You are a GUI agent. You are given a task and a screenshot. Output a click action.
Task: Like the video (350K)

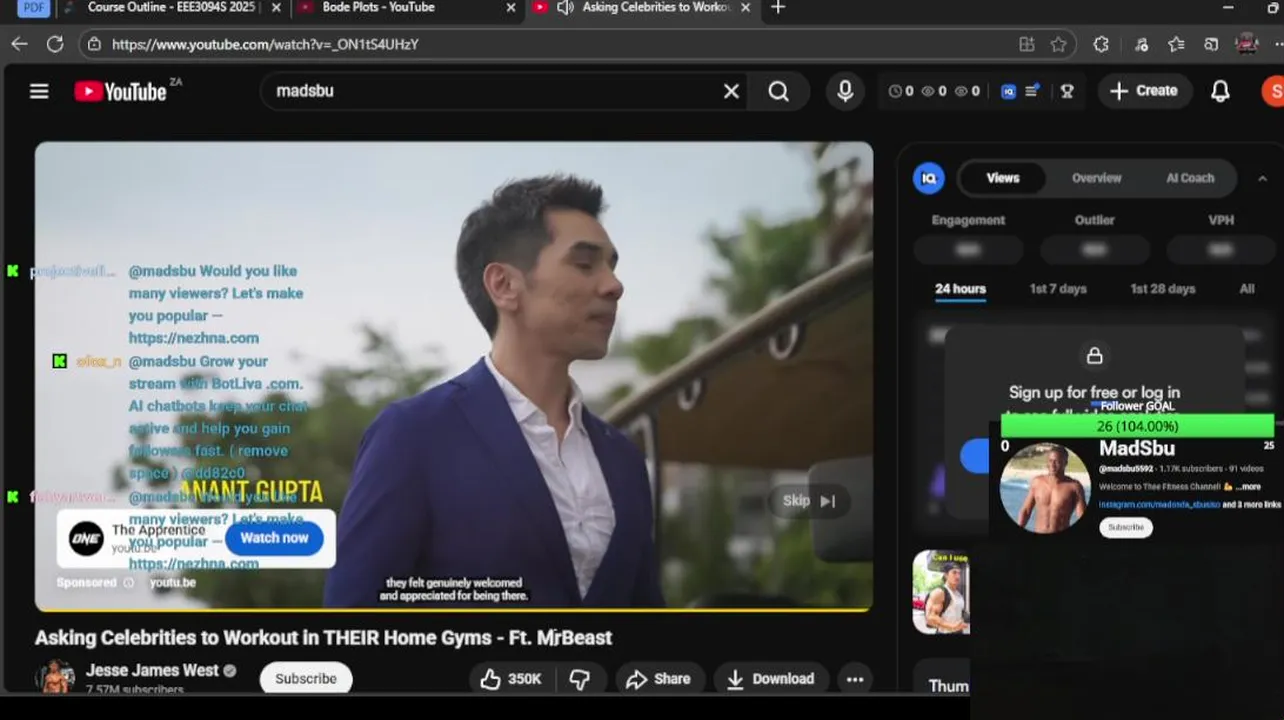tap(511, 679)
